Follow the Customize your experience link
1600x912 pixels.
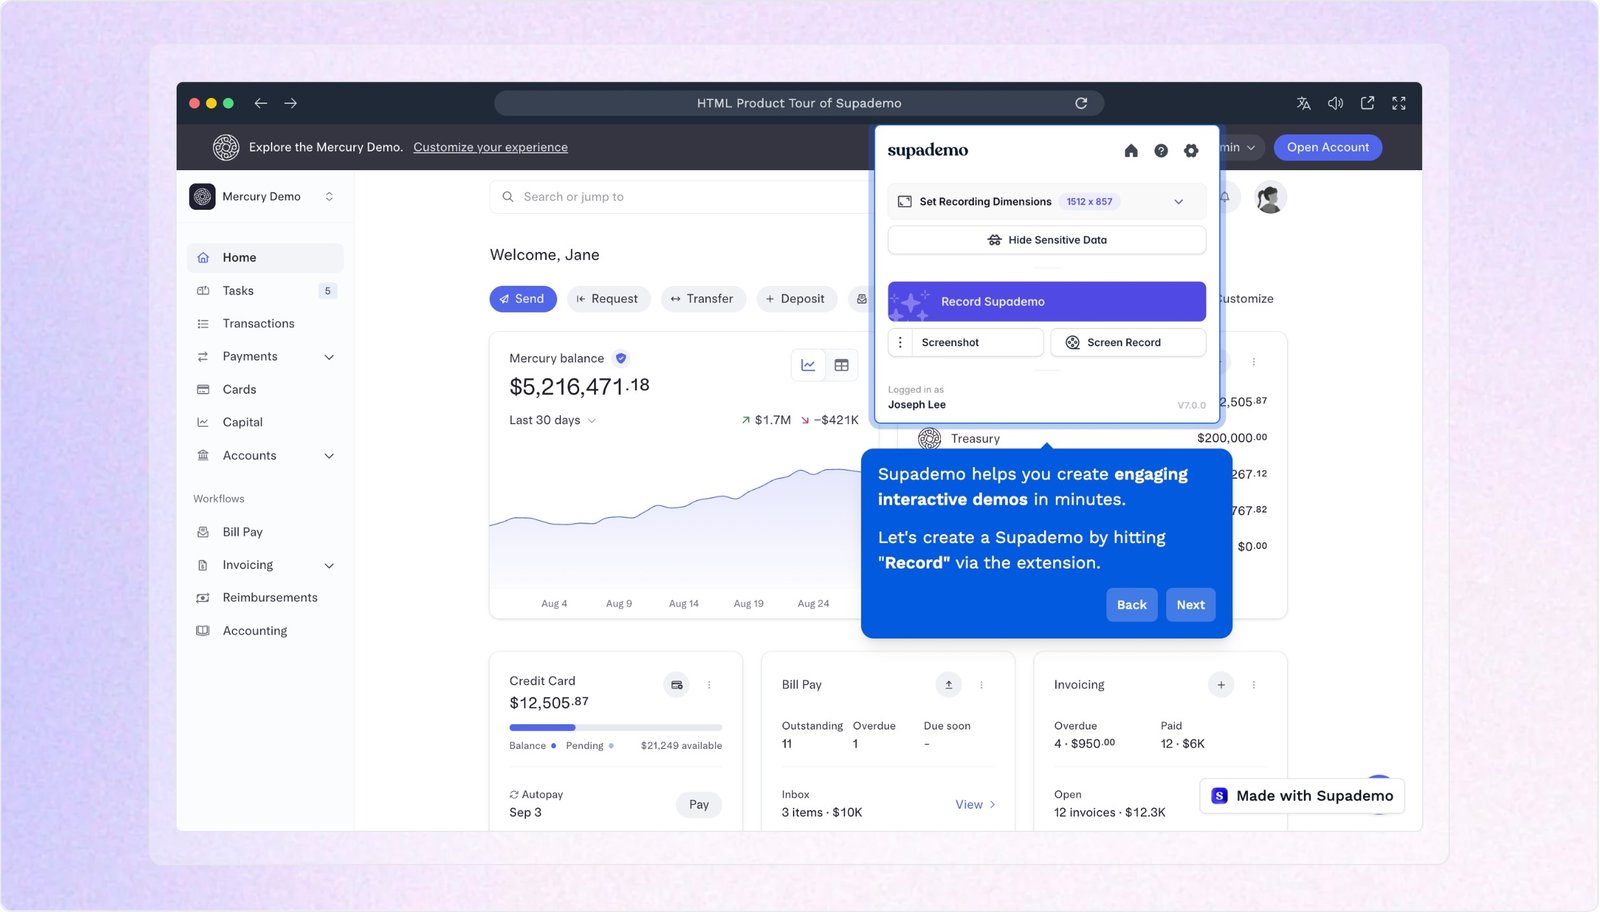490,147
